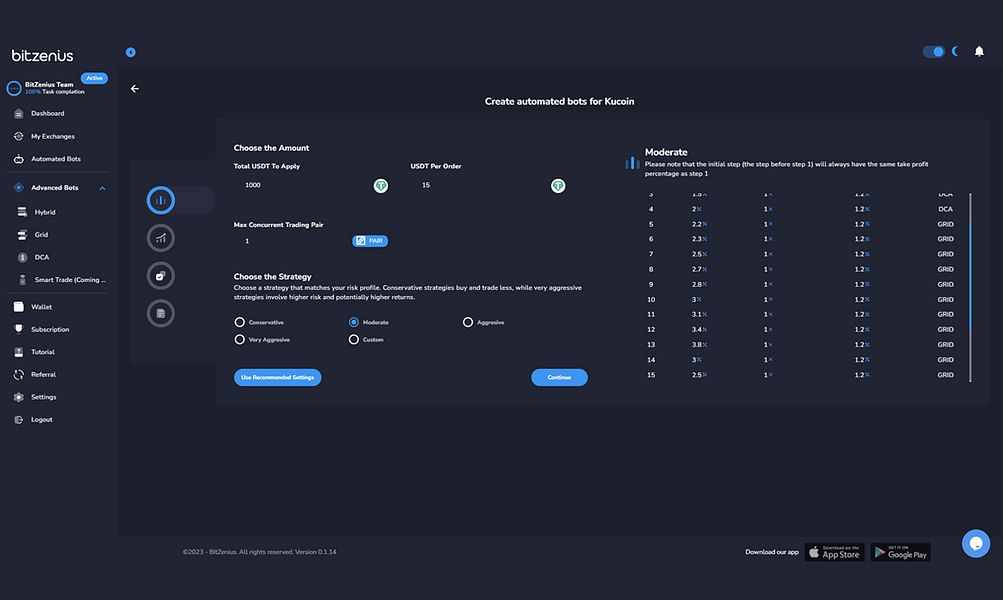
Task: Click the My Exchanges icon
Action: click(x=19, y=136)
